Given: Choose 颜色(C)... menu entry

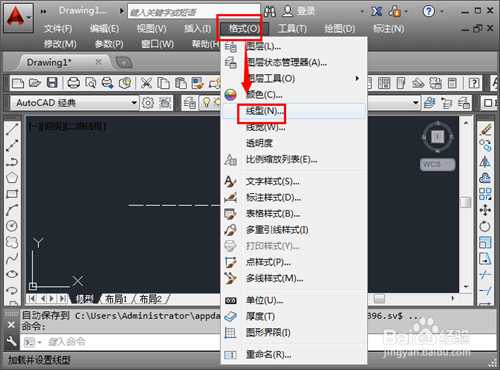Looking at the screenshot, I should (294, 95).
